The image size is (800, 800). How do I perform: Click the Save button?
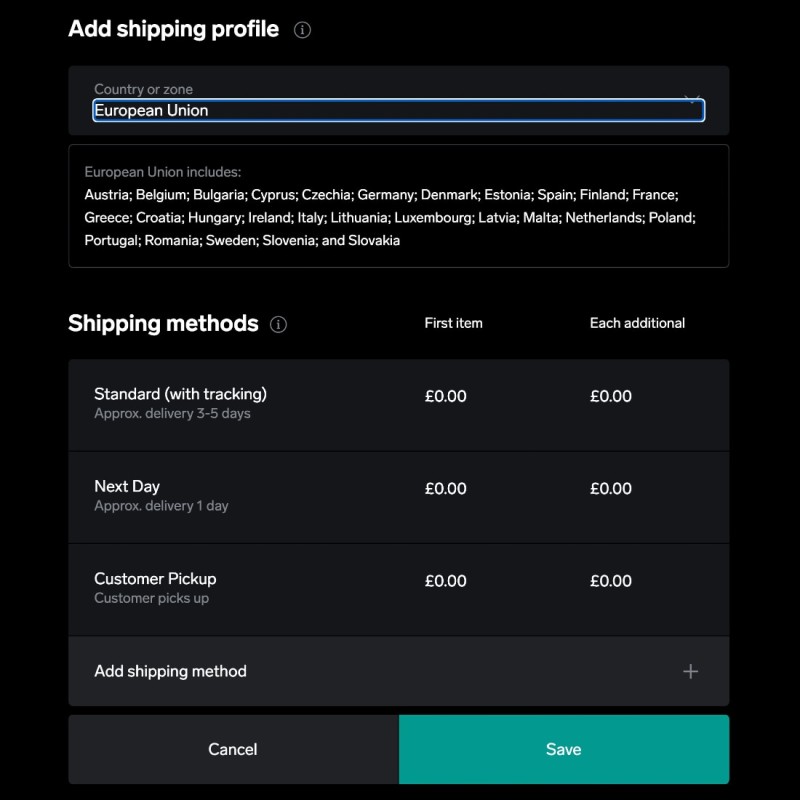coord(564,748)
